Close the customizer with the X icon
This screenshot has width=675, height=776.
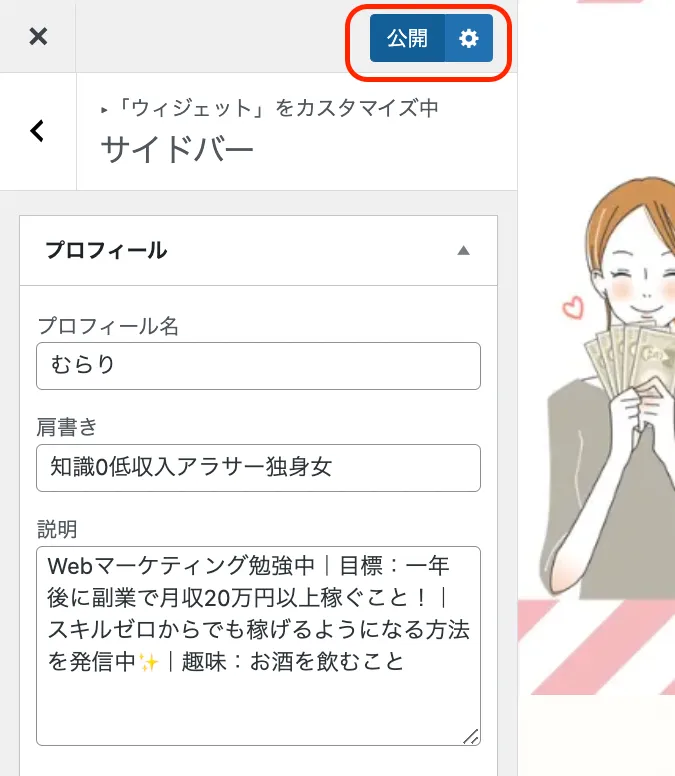38,37
